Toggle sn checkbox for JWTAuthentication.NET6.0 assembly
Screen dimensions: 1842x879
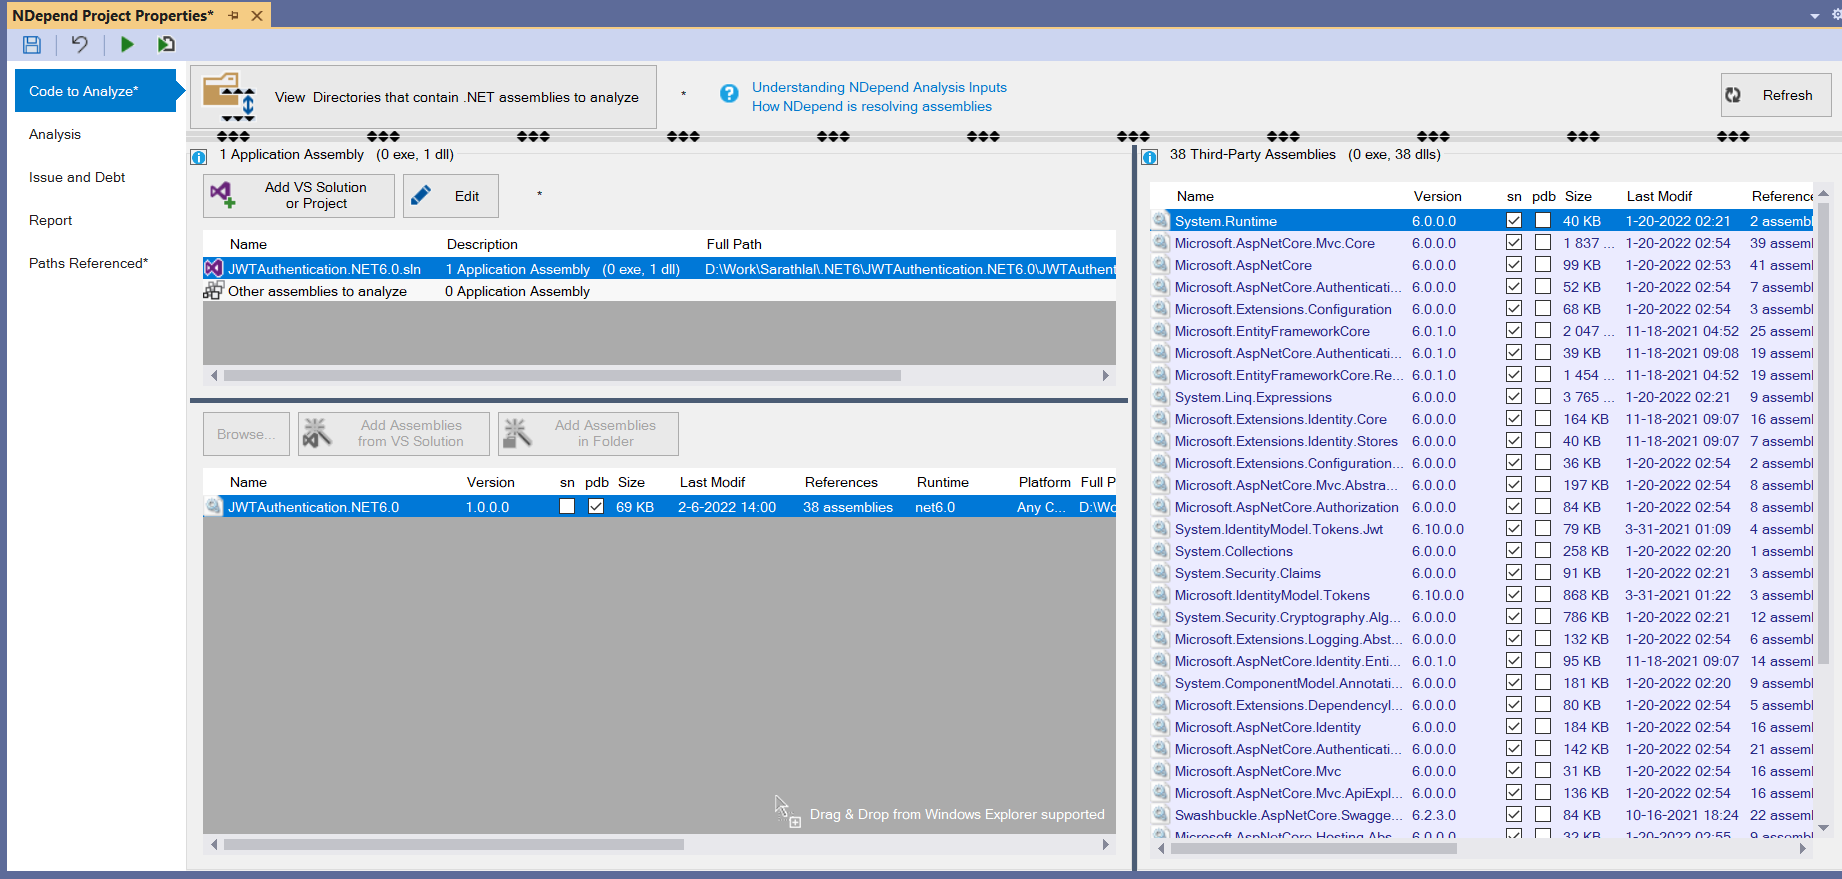(x=567, y=506)
